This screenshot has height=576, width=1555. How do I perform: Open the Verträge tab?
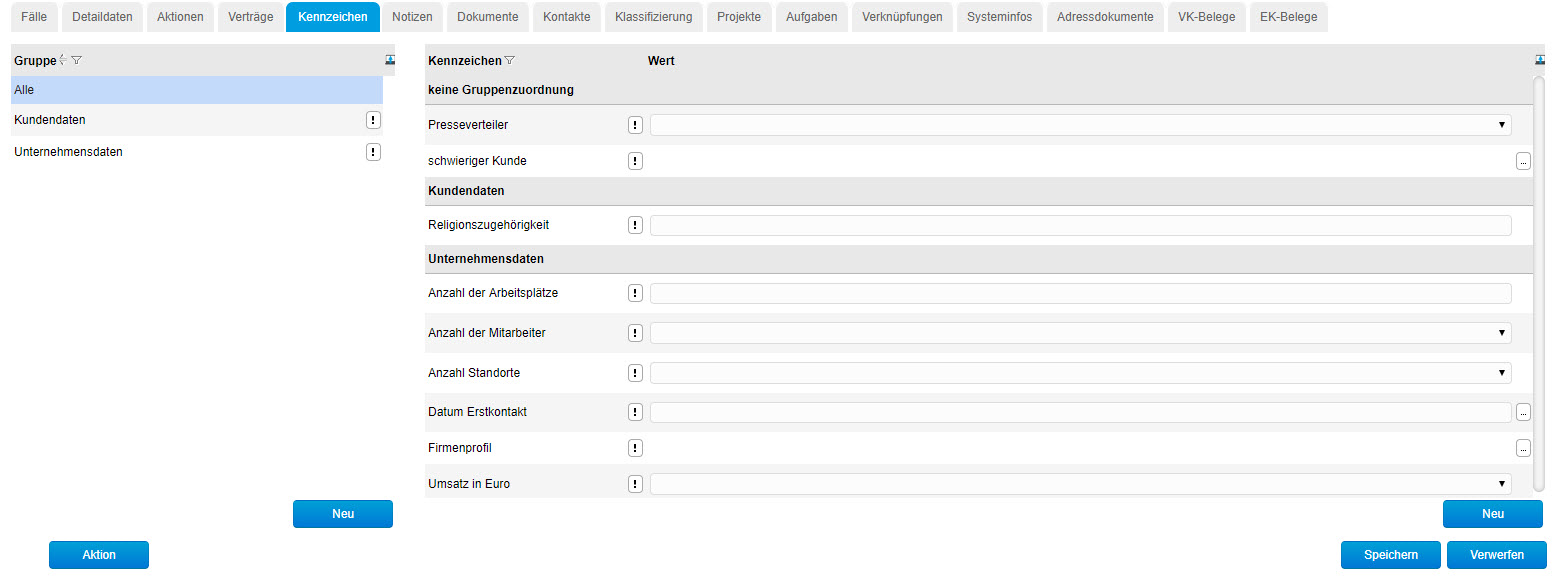pyautogui.click(x=249, y=17)
